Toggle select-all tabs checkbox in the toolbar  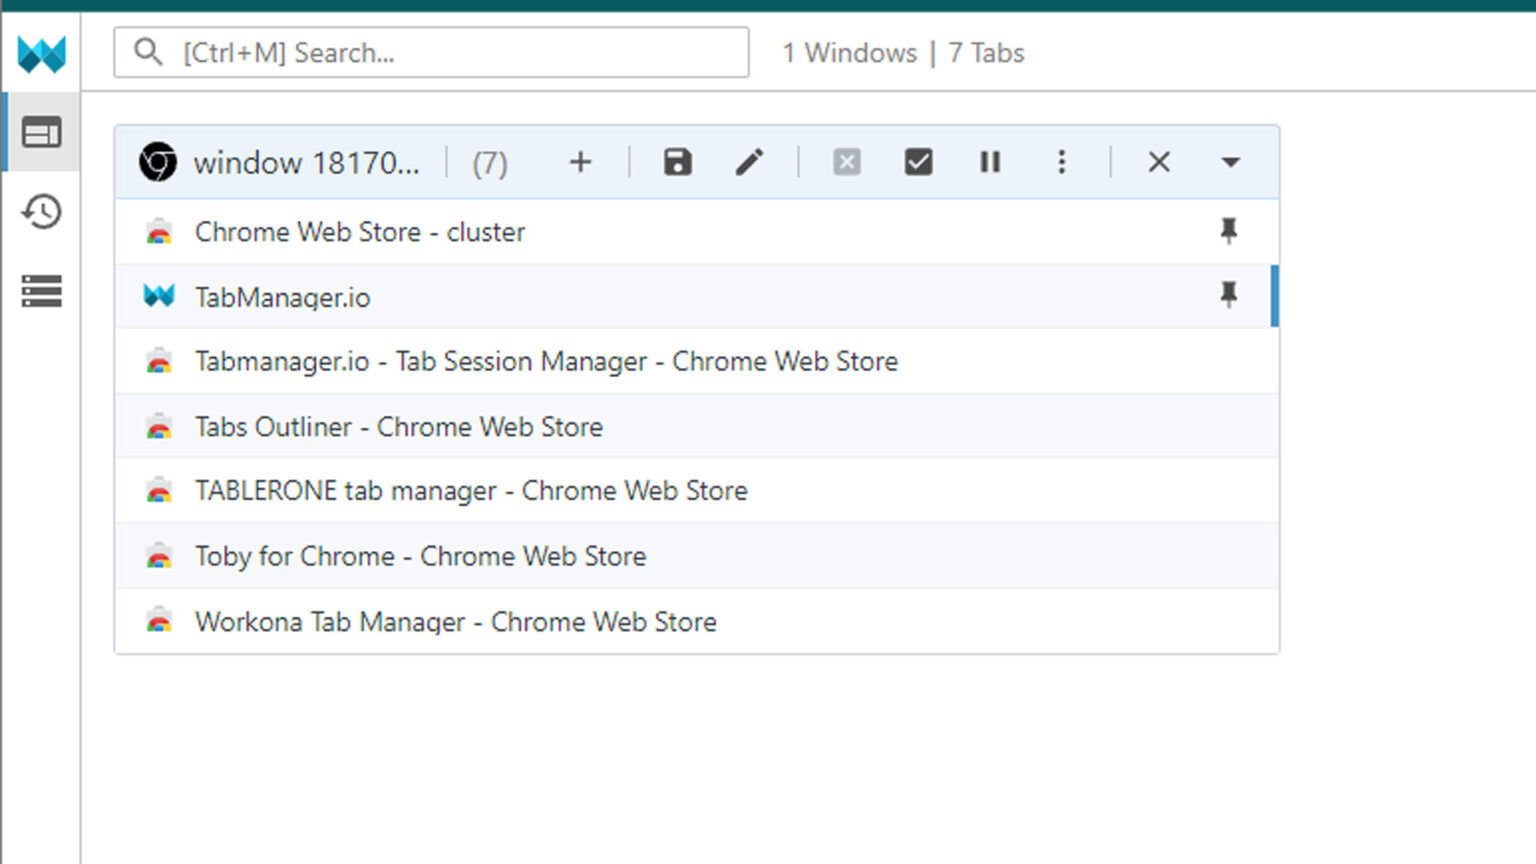pyautogui.click(x=918, y=161)
